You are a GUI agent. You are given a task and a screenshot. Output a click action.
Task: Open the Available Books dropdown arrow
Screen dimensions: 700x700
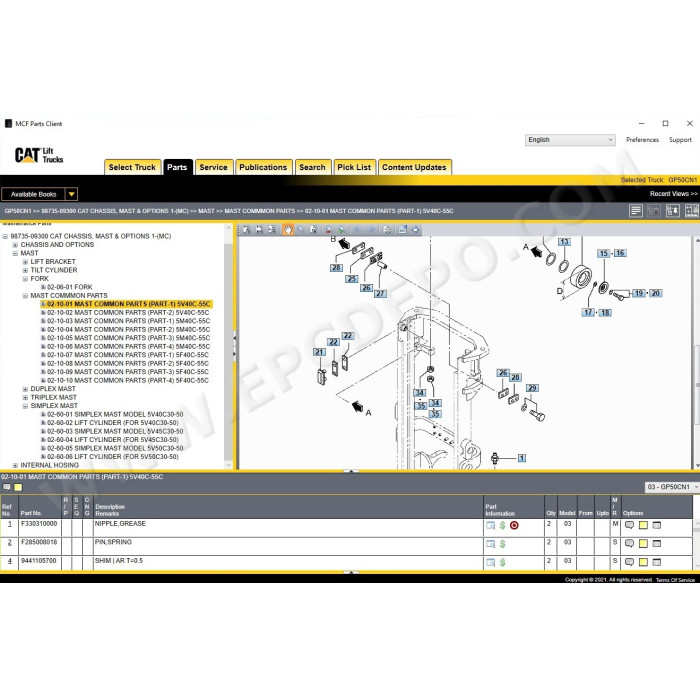(71, 194)
